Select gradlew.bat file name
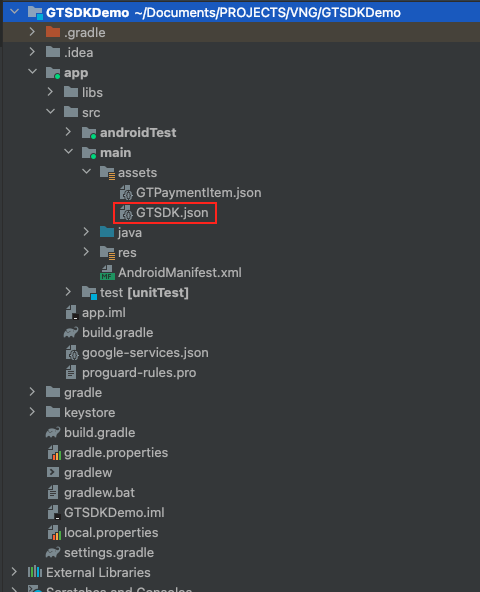The width and height of the screenshot is (480, 592). pyautogui.click(x=99, y=492)
